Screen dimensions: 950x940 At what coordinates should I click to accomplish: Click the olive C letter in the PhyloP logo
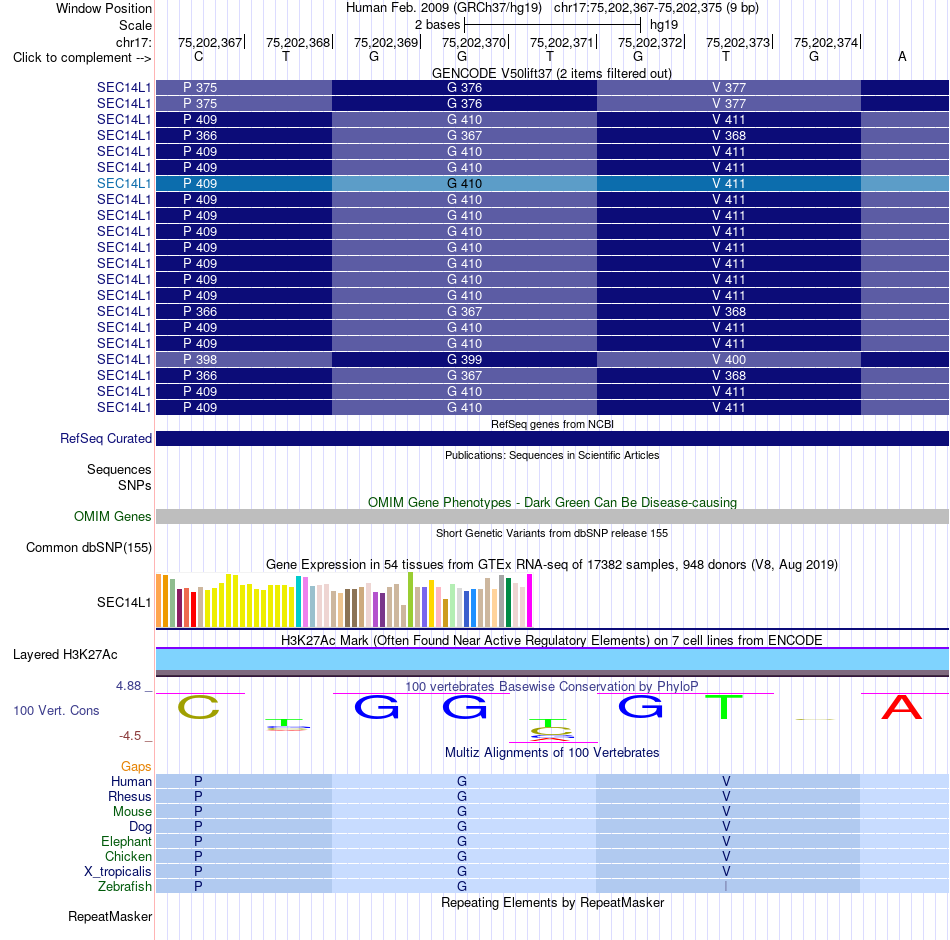coord(198,707)
